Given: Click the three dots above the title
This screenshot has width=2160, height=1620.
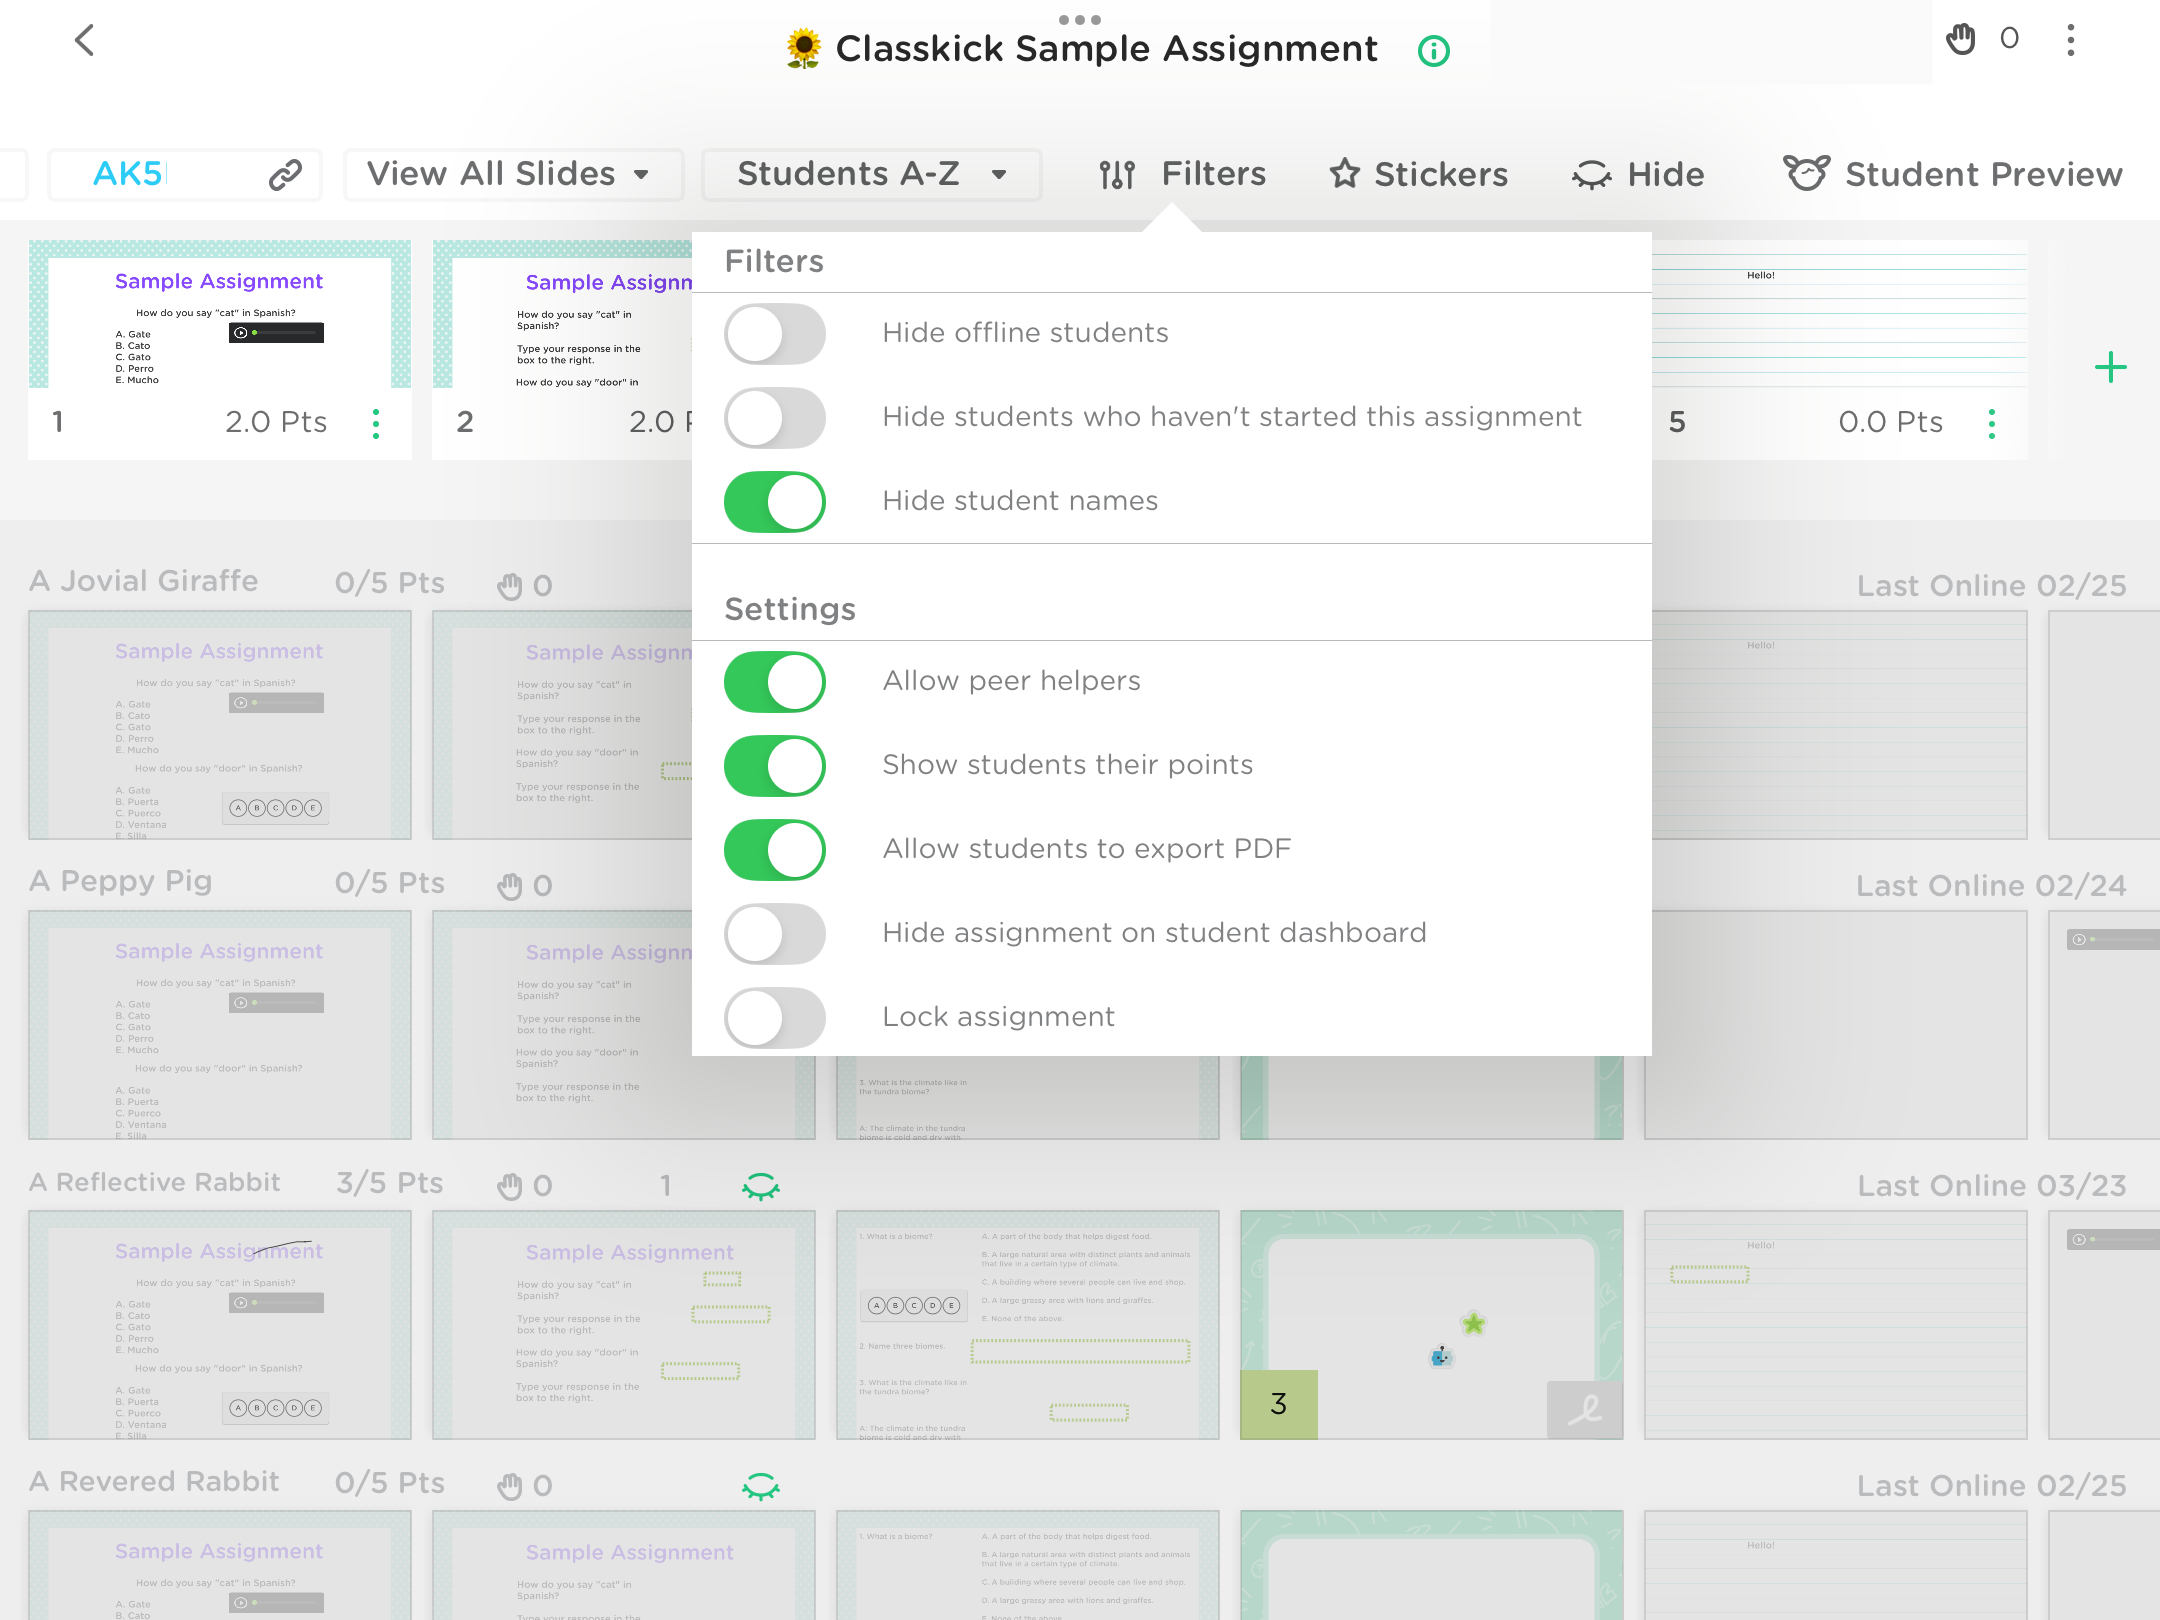Looking at the screenshot, I should click(1080, 19).
